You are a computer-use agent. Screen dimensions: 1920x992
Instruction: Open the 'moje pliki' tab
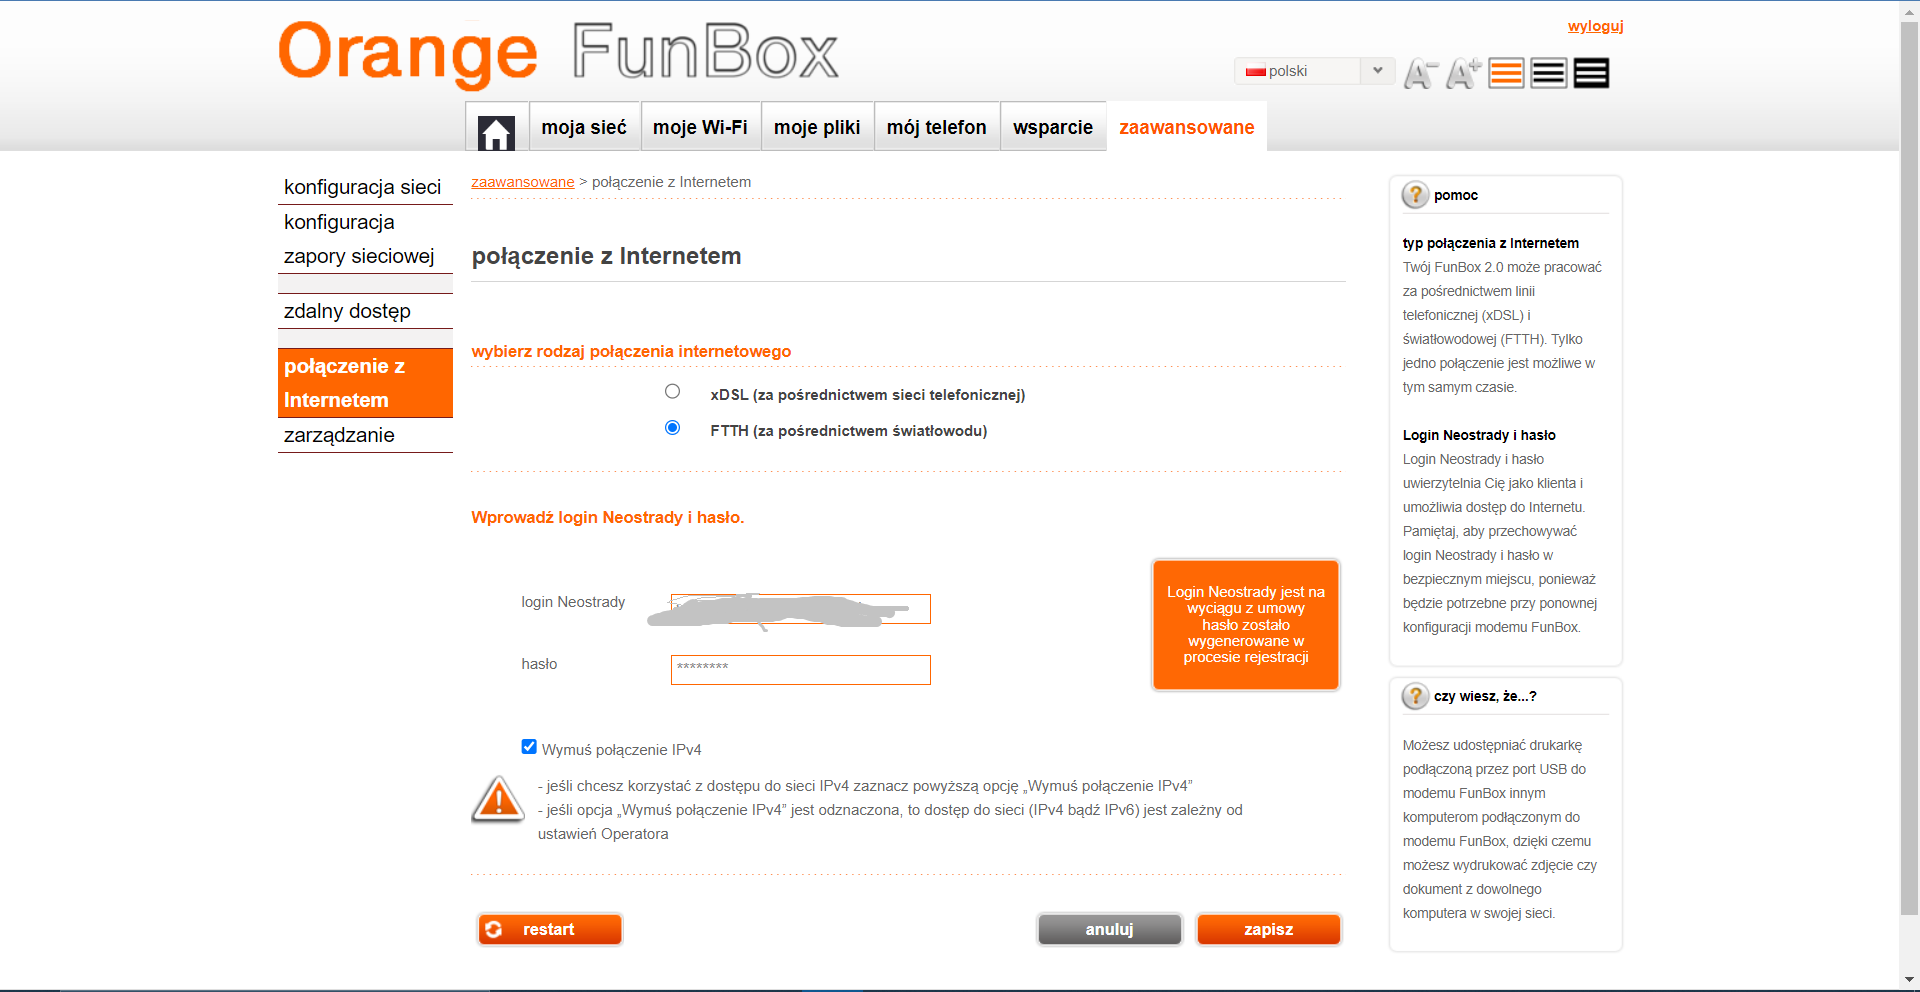click(x=817, y=127)
